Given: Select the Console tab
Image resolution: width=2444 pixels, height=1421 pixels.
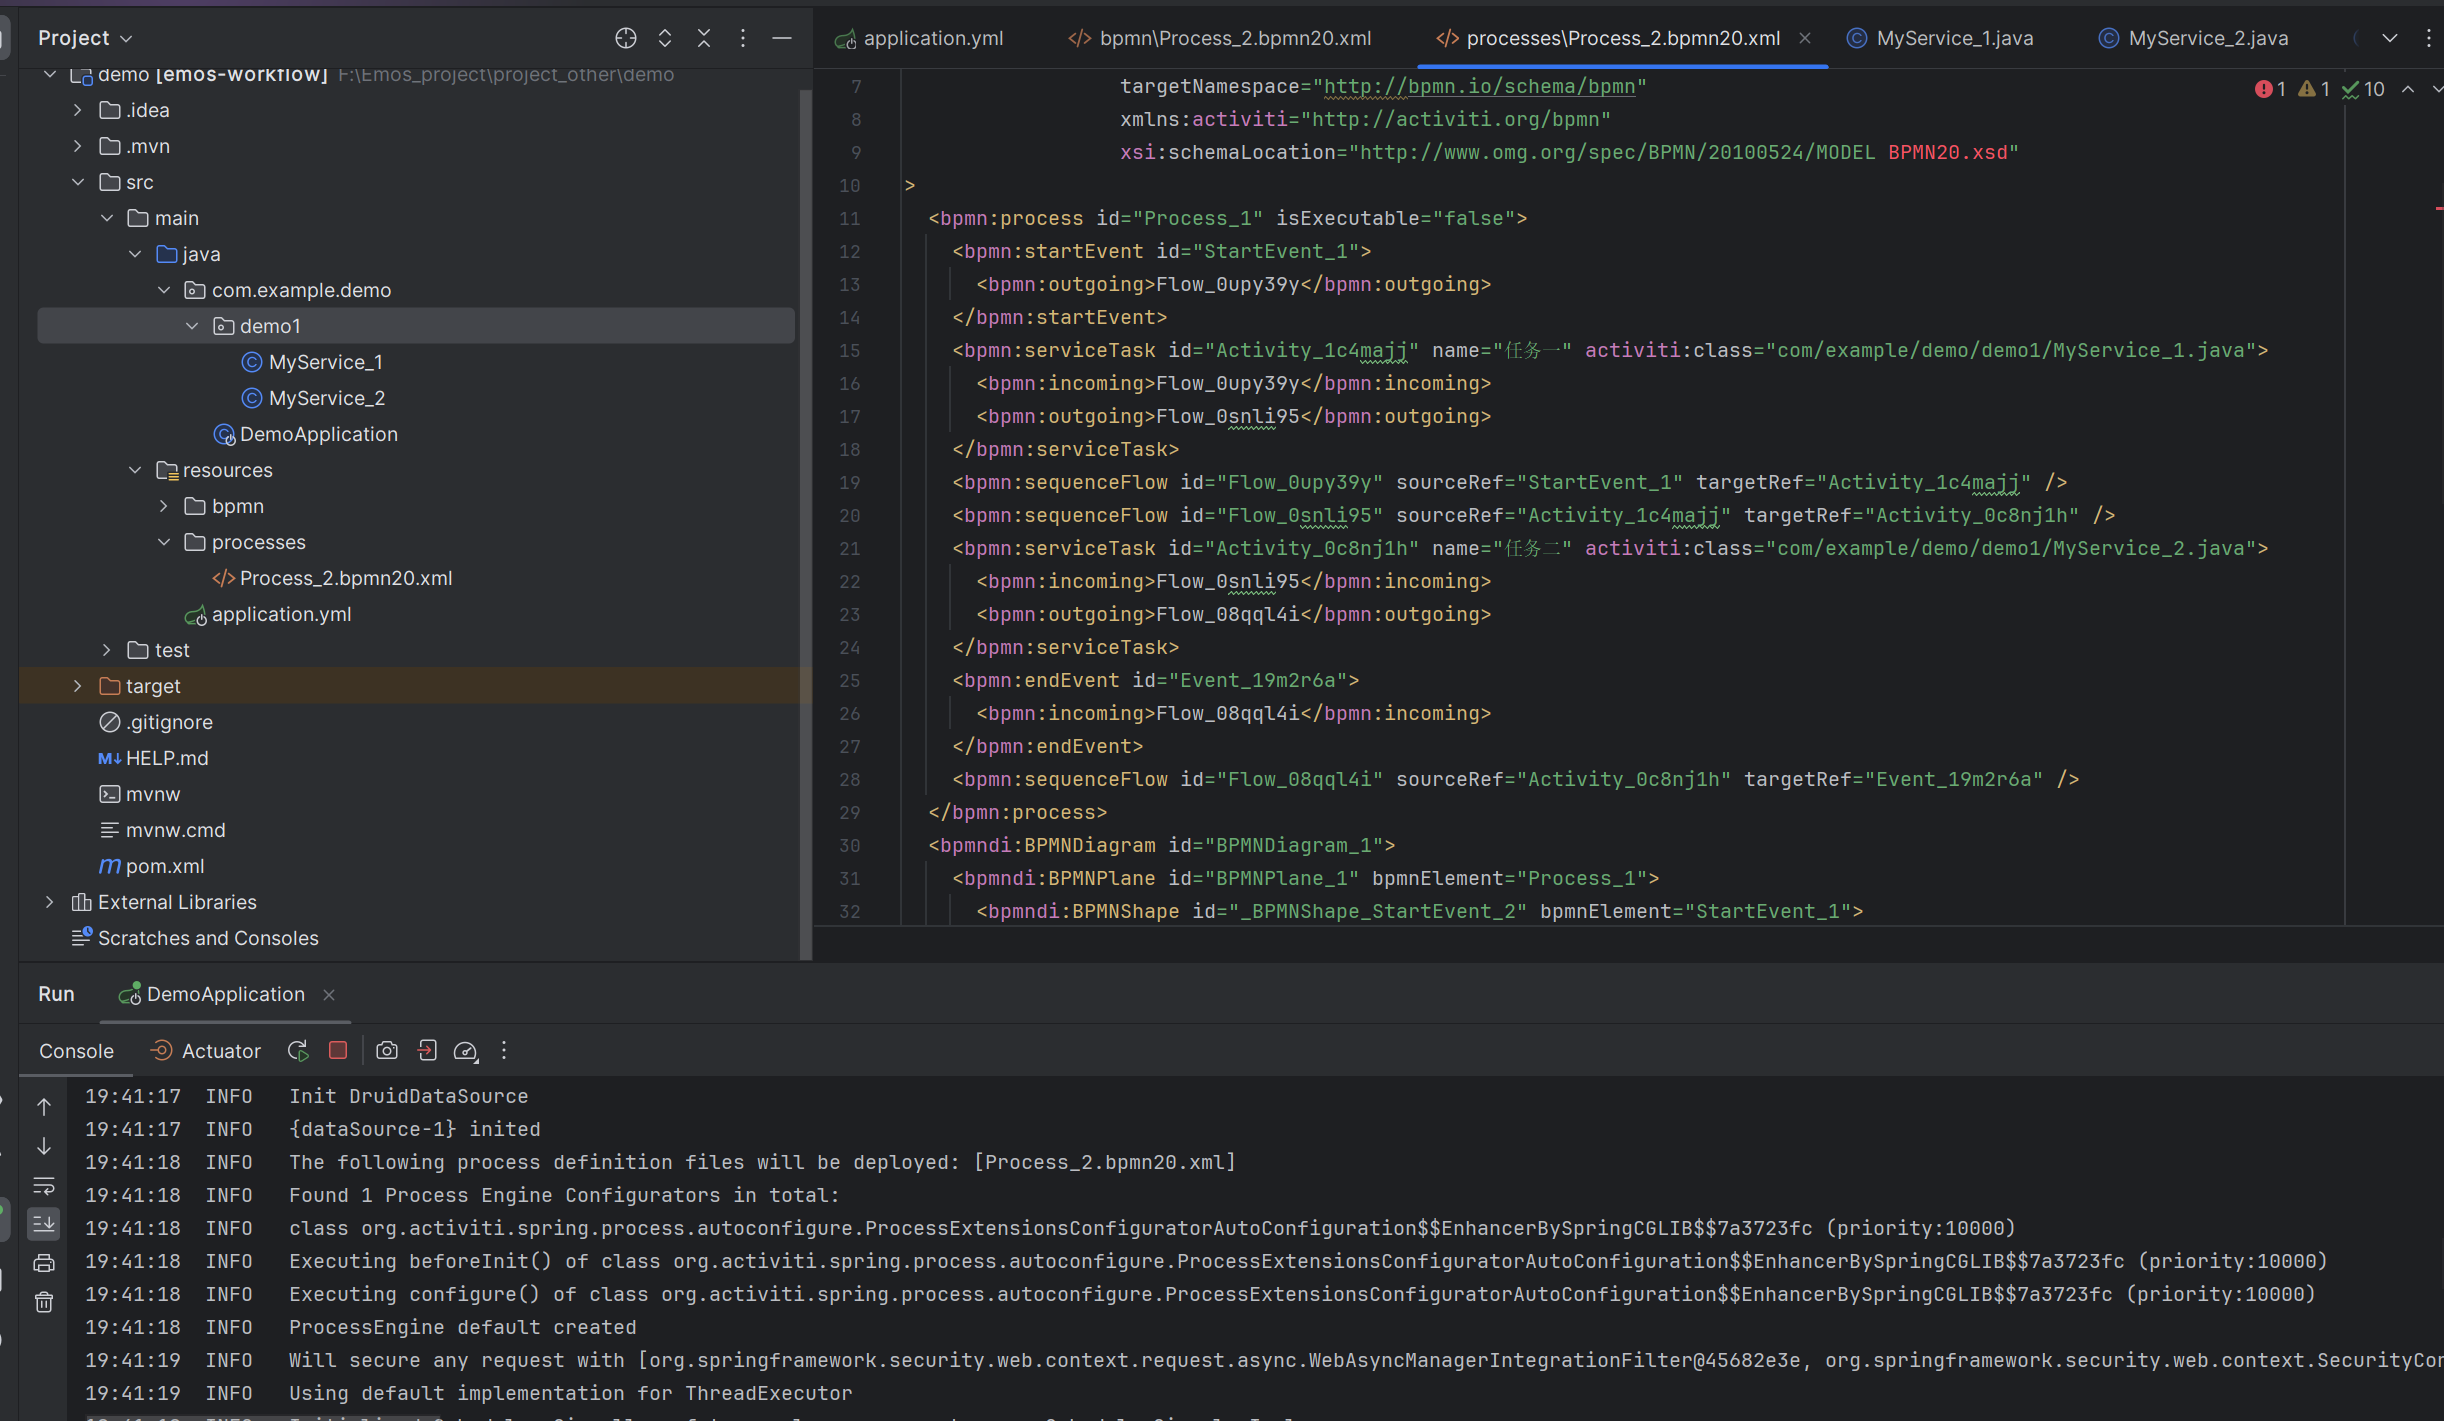Looking at the screenshot, I should pyautogui.click(x=76, y=1051).
